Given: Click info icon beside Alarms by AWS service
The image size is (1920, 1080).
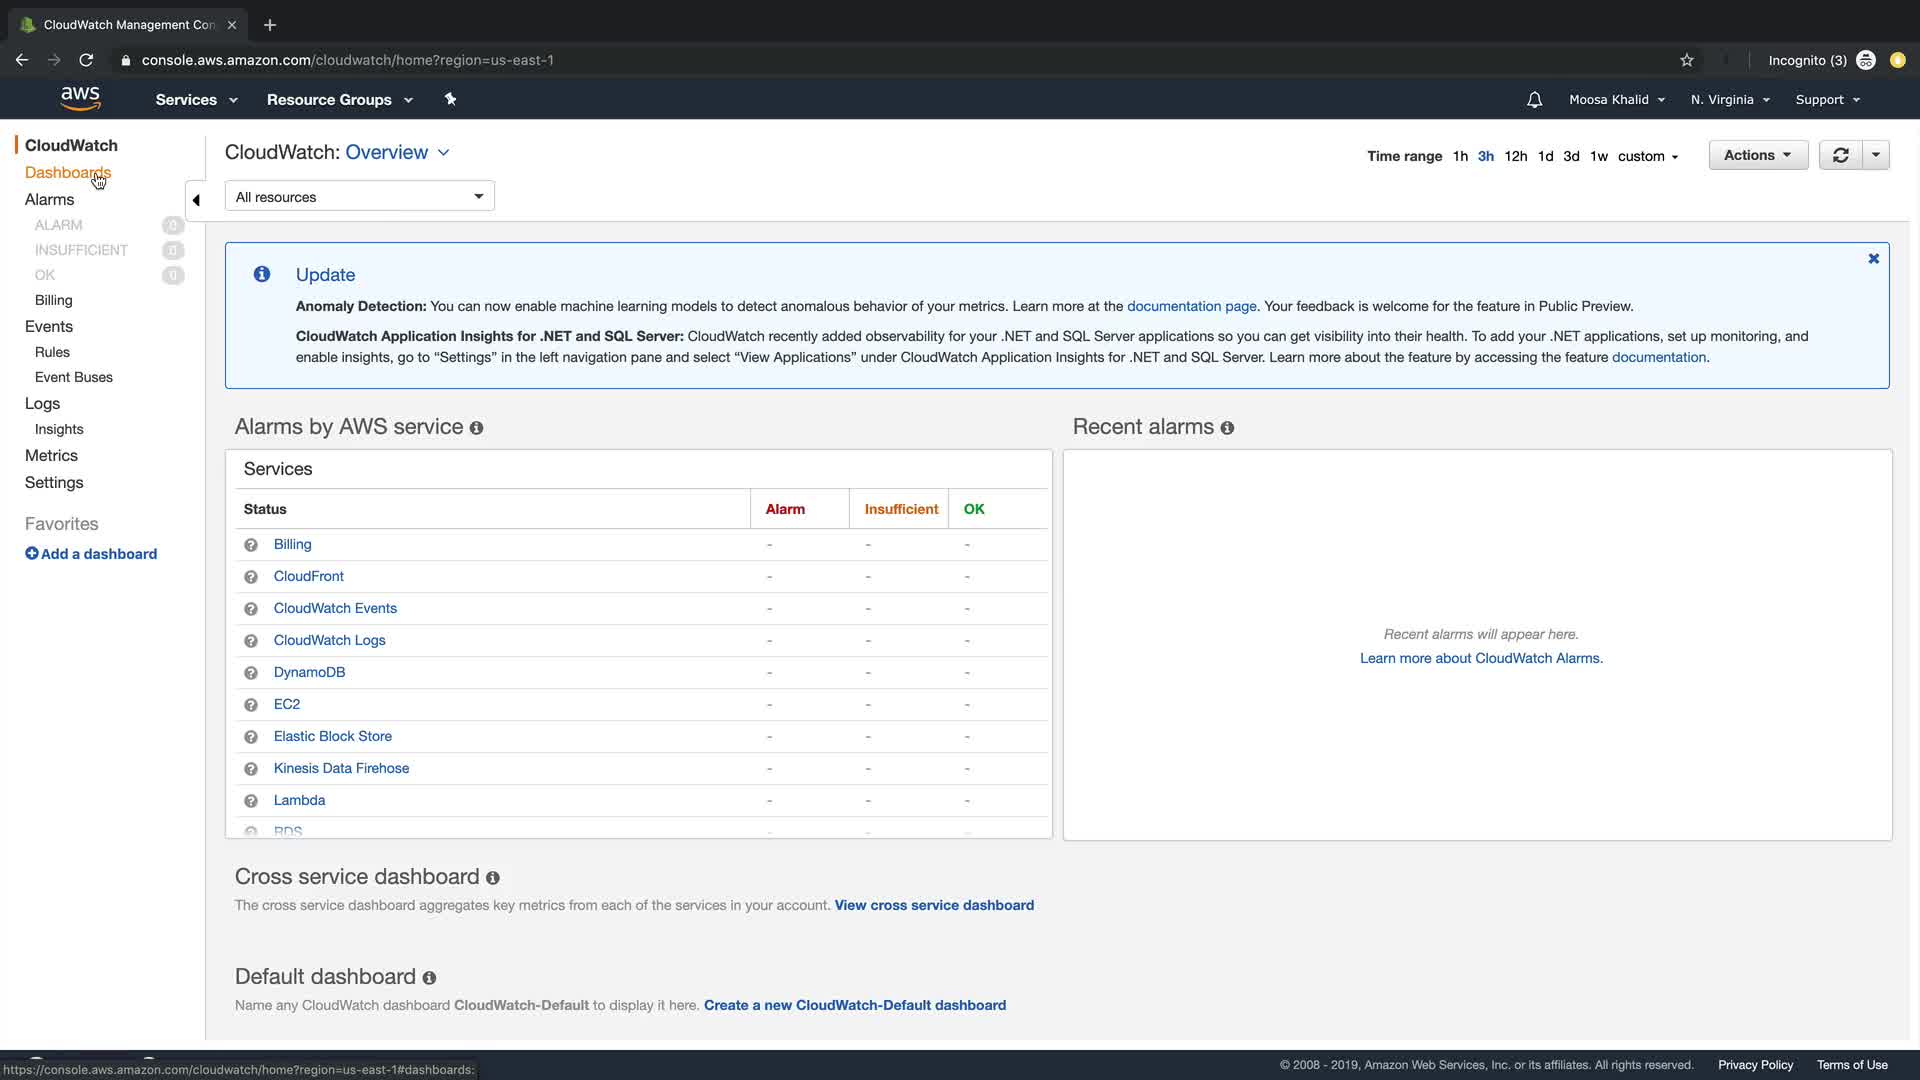Looking at the screenshot, I should 476,428.
